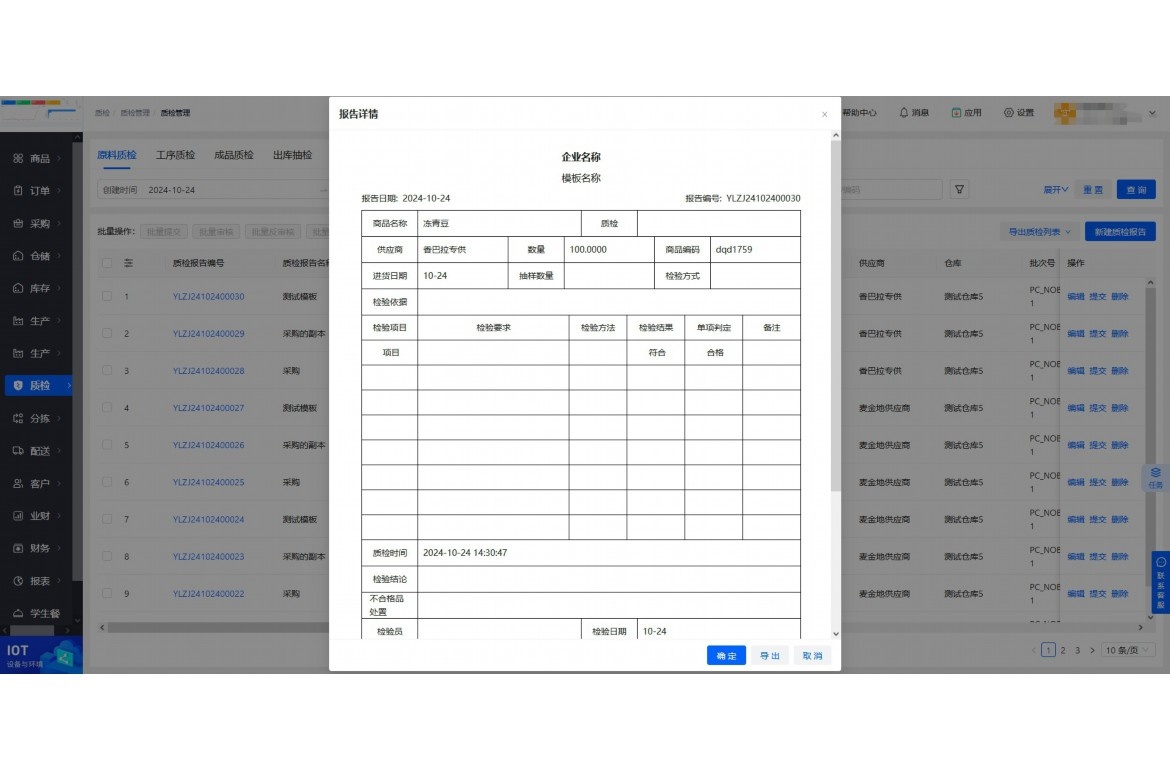1170x770 pixels.
Task: Click the 新建质检报告 button
Action: [x=1120, y=232]
